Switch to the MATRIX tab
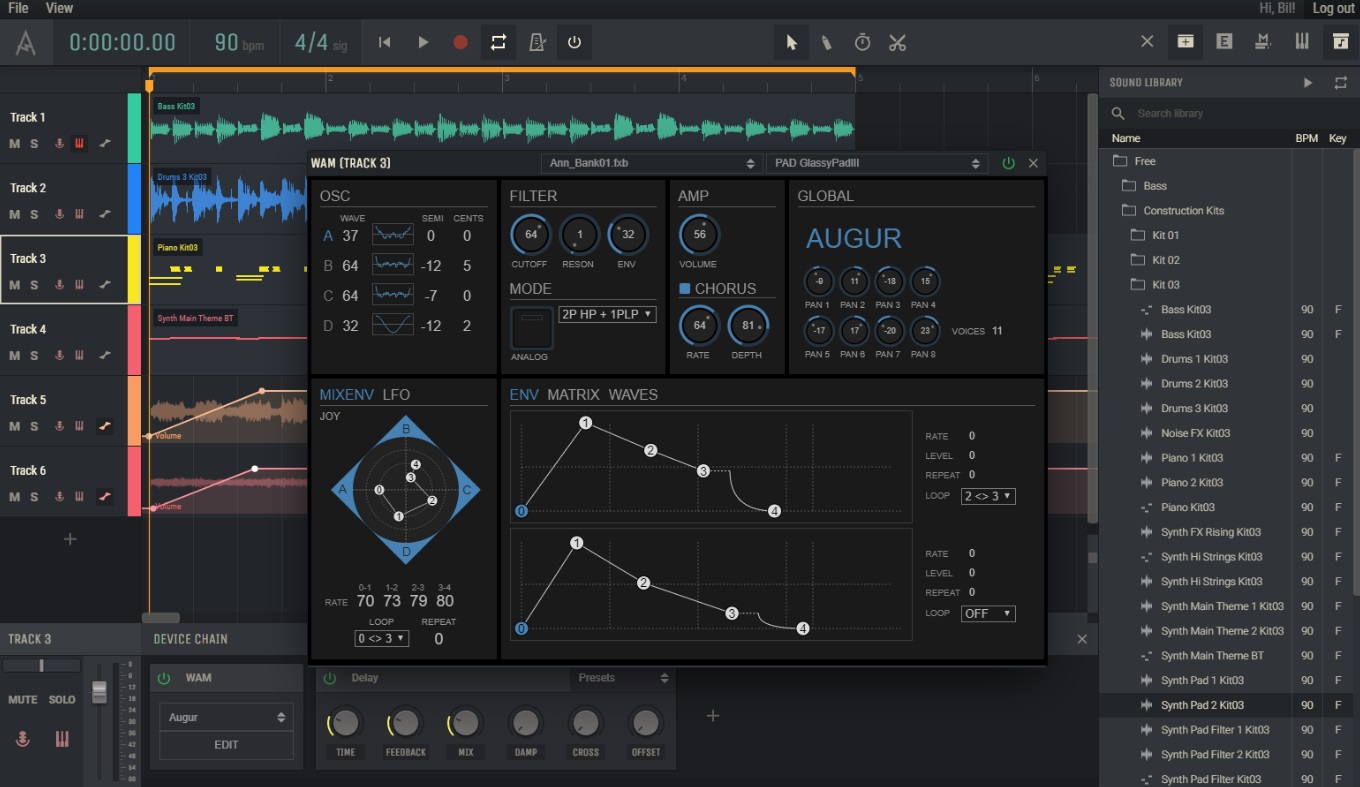The image size is (1360, 787). pos(573,394)
